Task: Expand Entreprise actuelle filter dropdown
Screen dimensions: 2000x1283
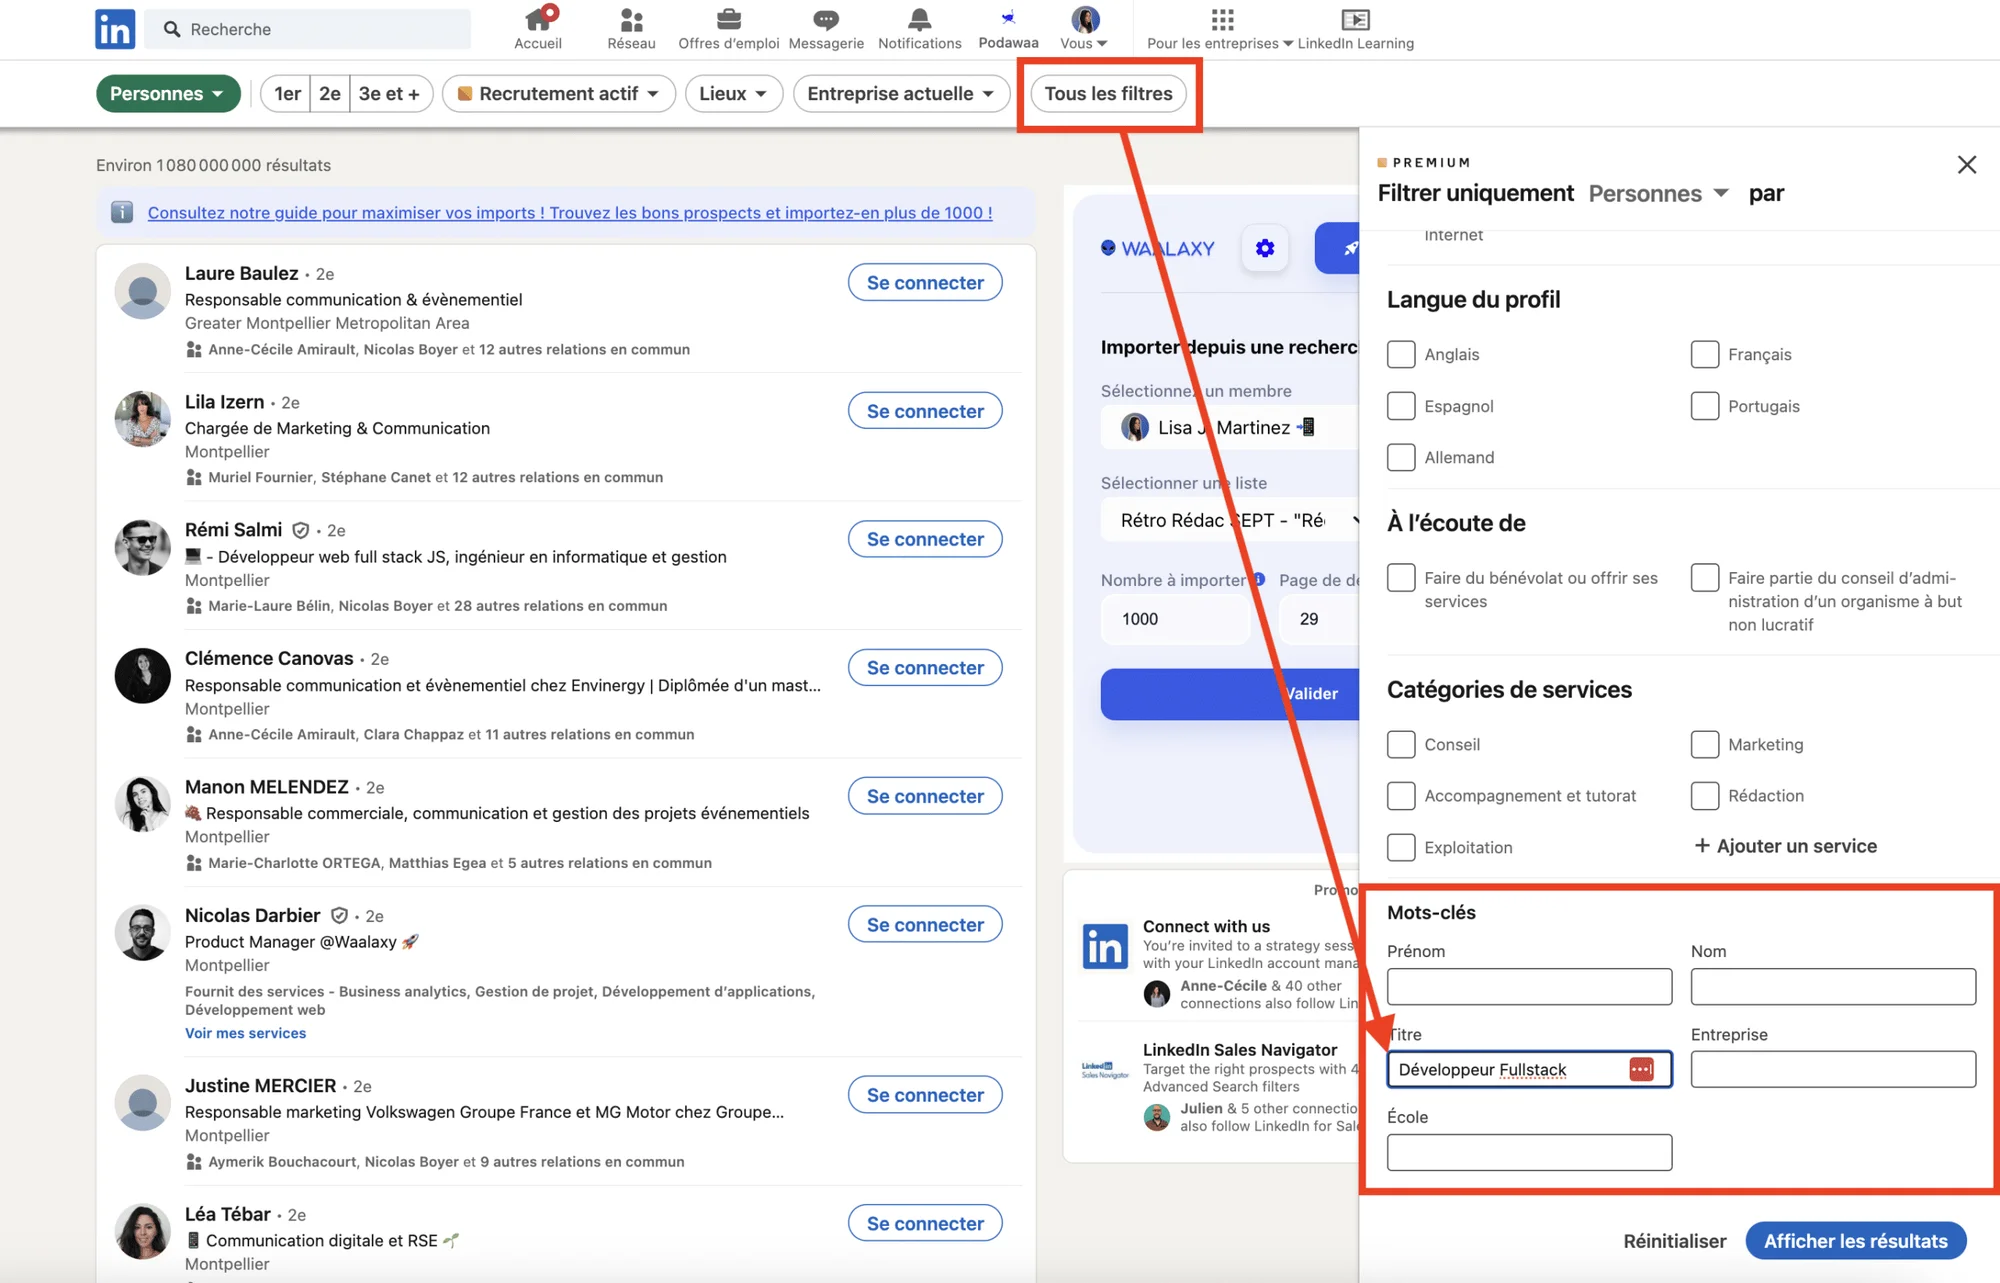Action: pyautogui.click(x=901, y=93)
